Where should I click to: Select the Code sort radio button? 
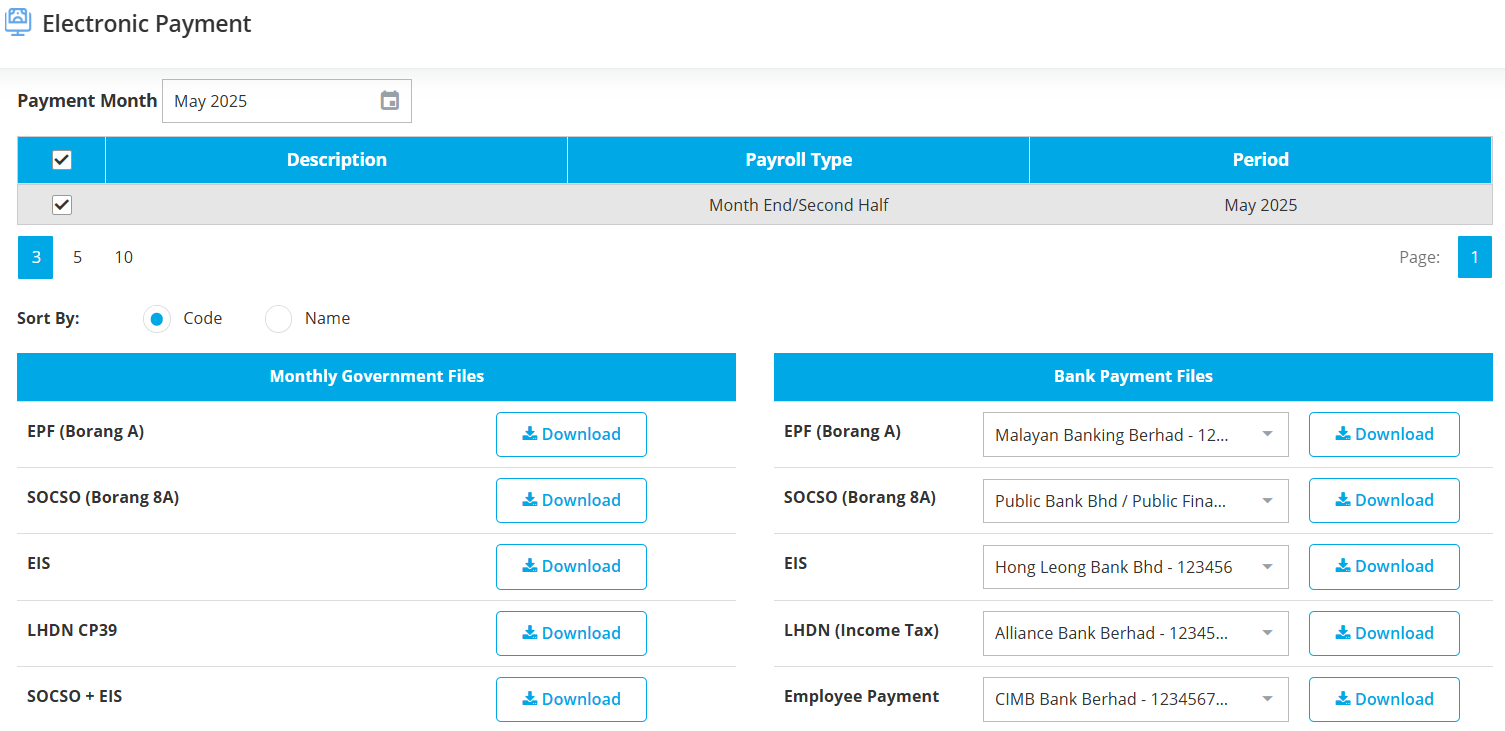[x=156, y=319]
